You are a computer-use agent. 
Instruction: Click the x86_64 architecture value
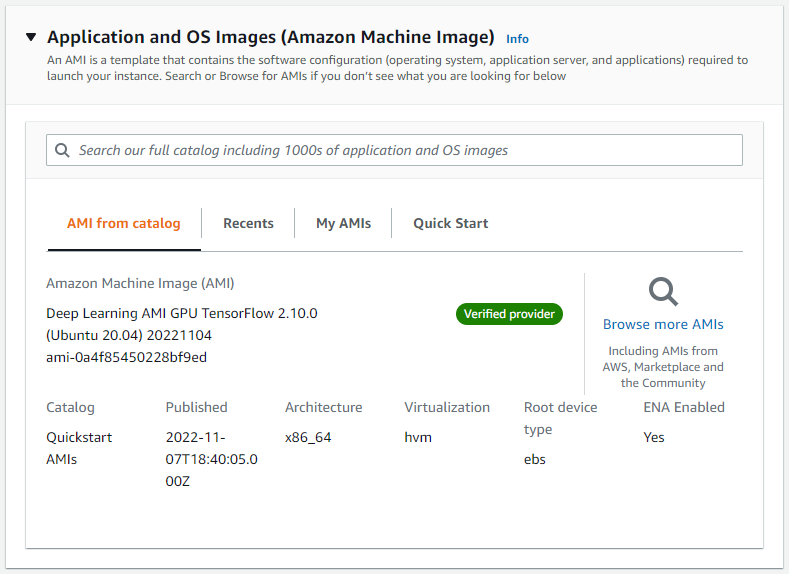307,437
